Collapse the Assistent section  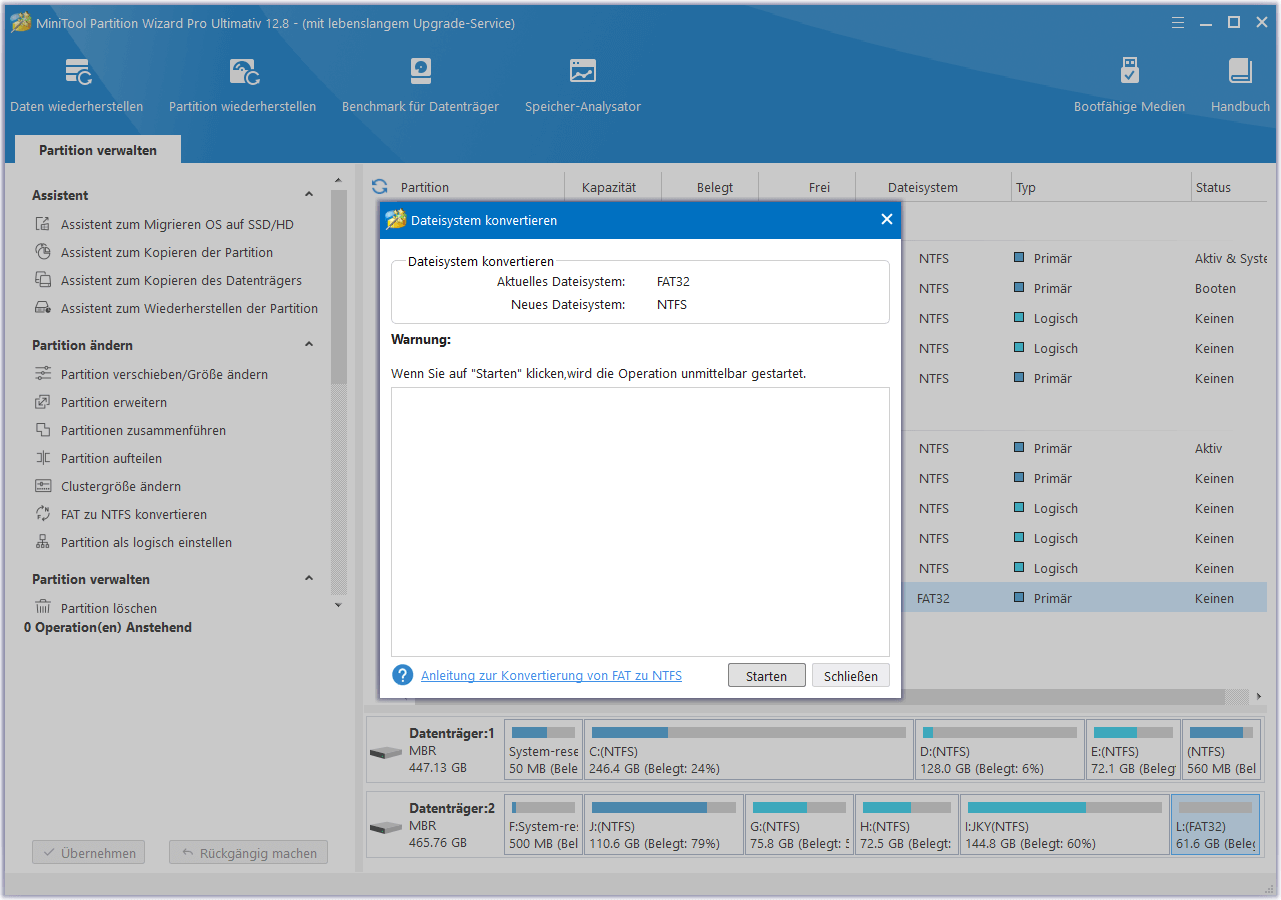pos(309,195)
